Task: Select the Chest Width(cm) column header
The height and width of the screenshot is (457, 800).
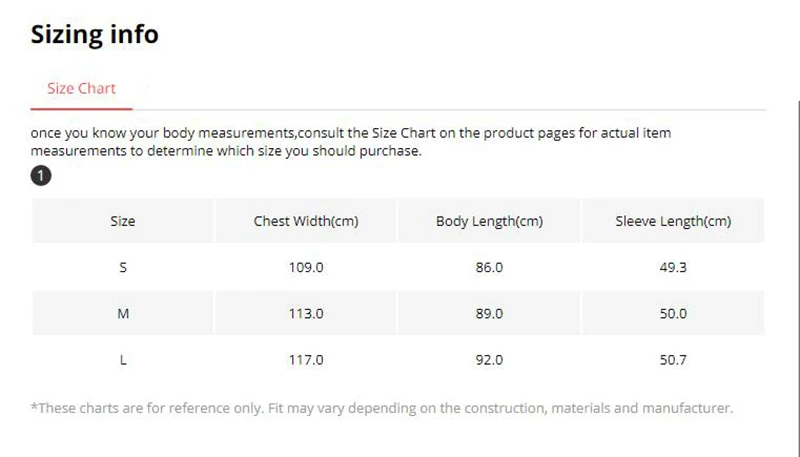Action: pos(306,221)
